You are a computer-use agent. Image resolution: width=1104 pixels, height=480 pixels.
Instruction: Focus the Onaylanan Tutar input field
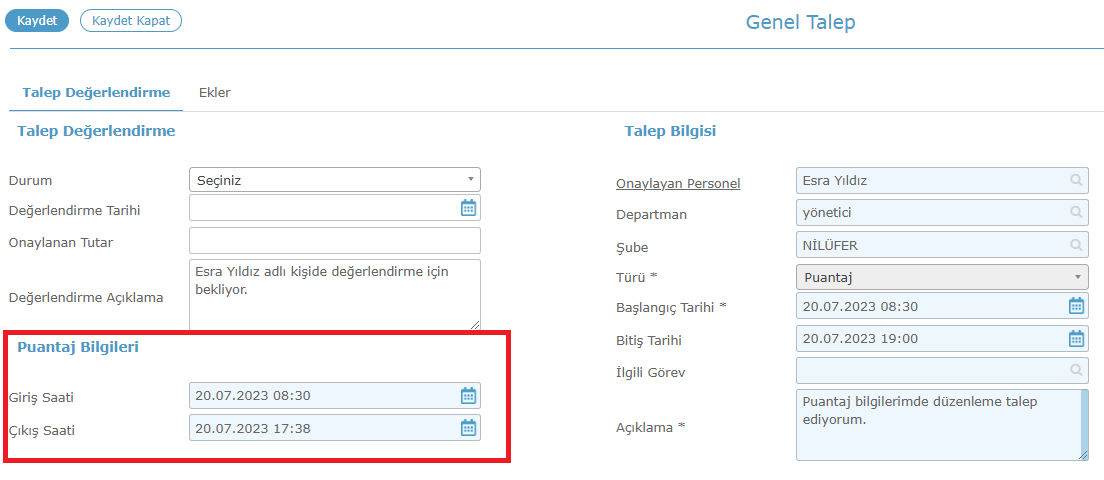334,240
